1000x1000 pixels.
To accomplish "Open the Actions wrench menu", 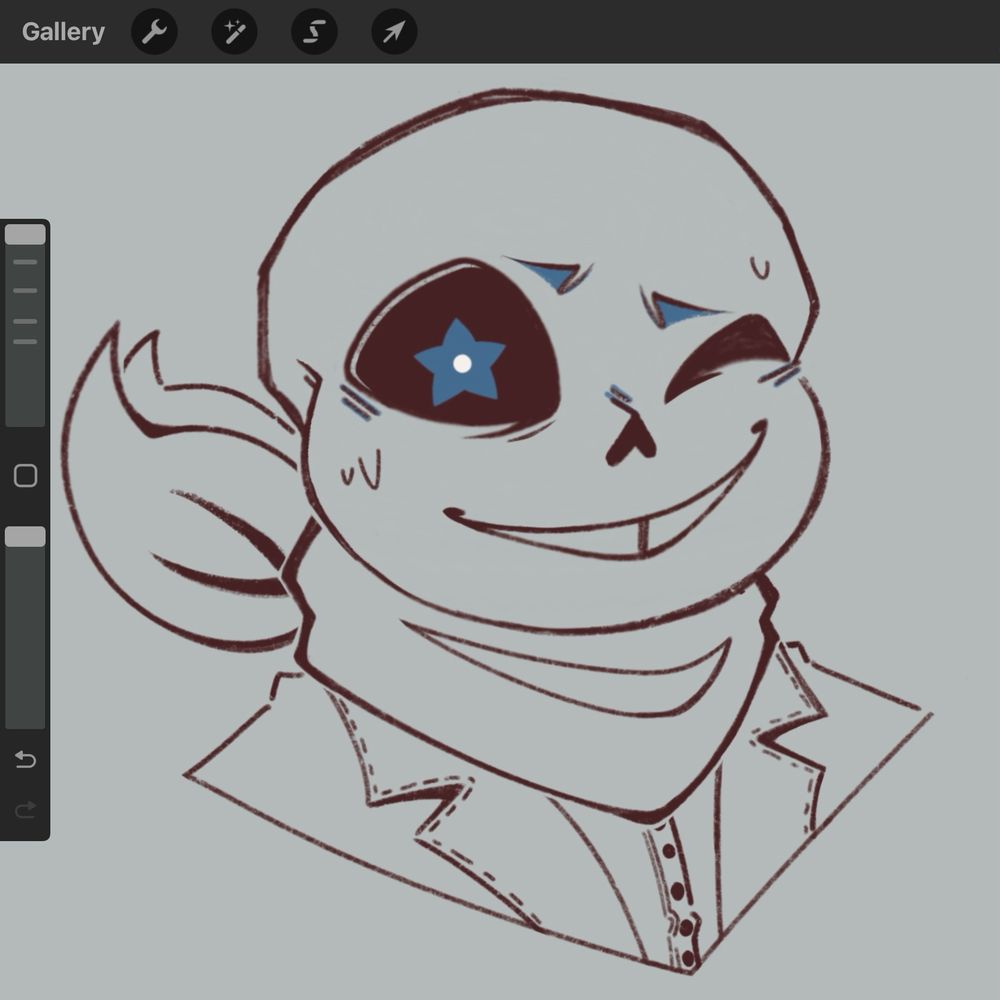I will 154,31.
